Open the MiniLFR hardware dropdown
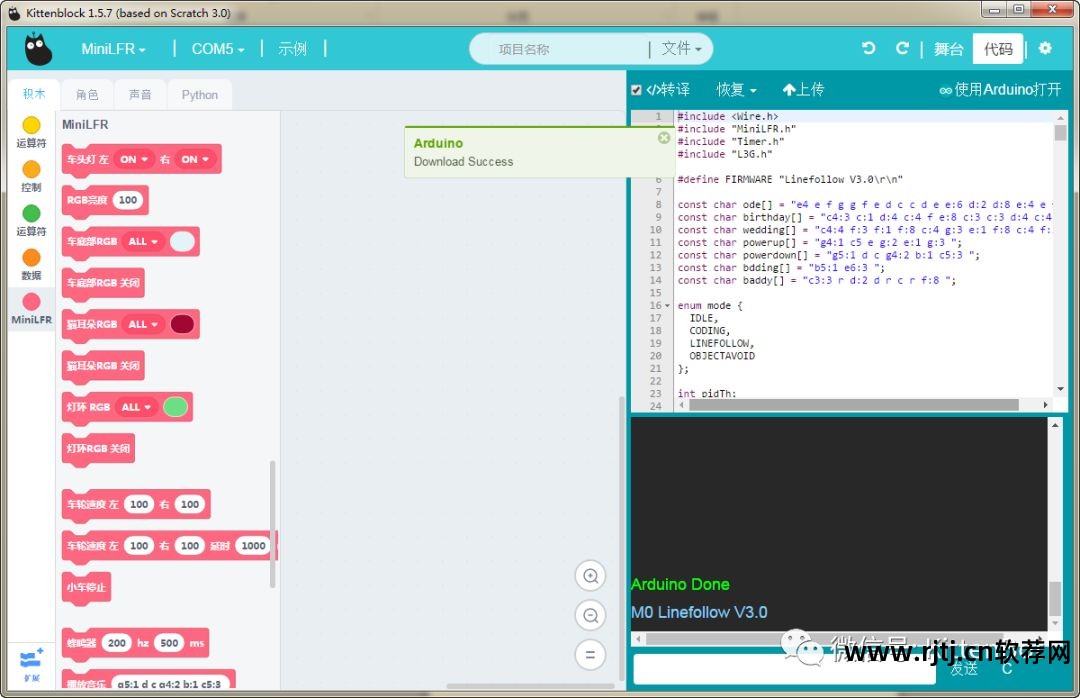The height and width of the screenshot is (698, 1080). (113, 49)
